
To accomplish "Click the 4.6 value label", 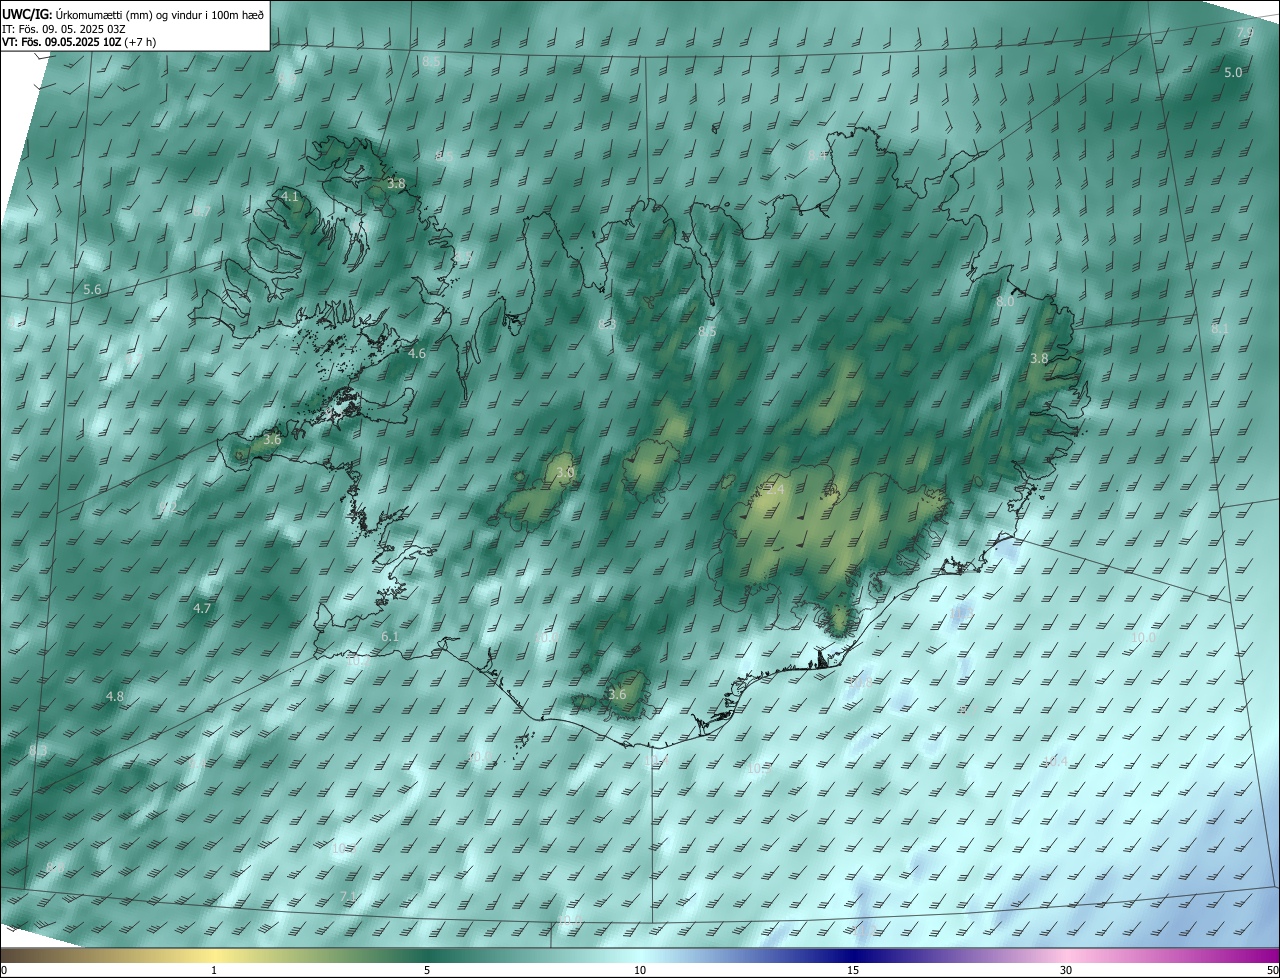I will [417, 353].
